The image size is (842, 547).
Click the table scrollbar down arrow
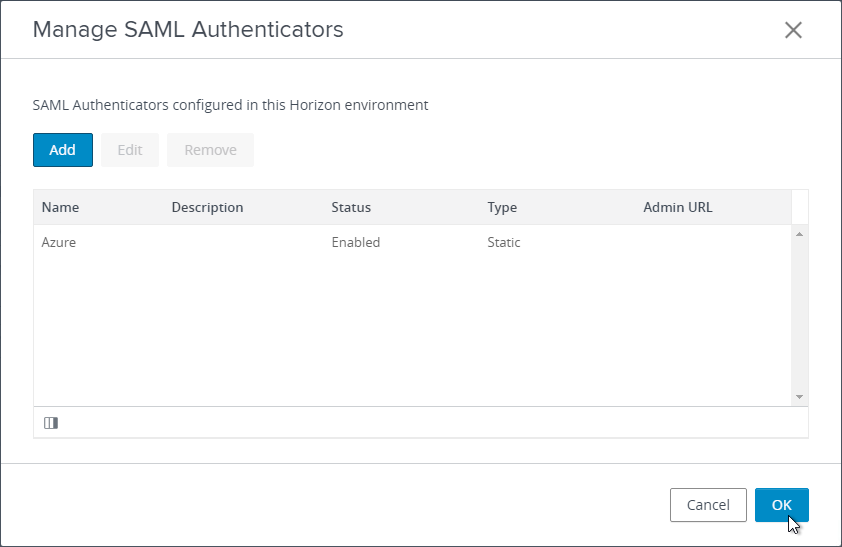(x=800, y=397)
